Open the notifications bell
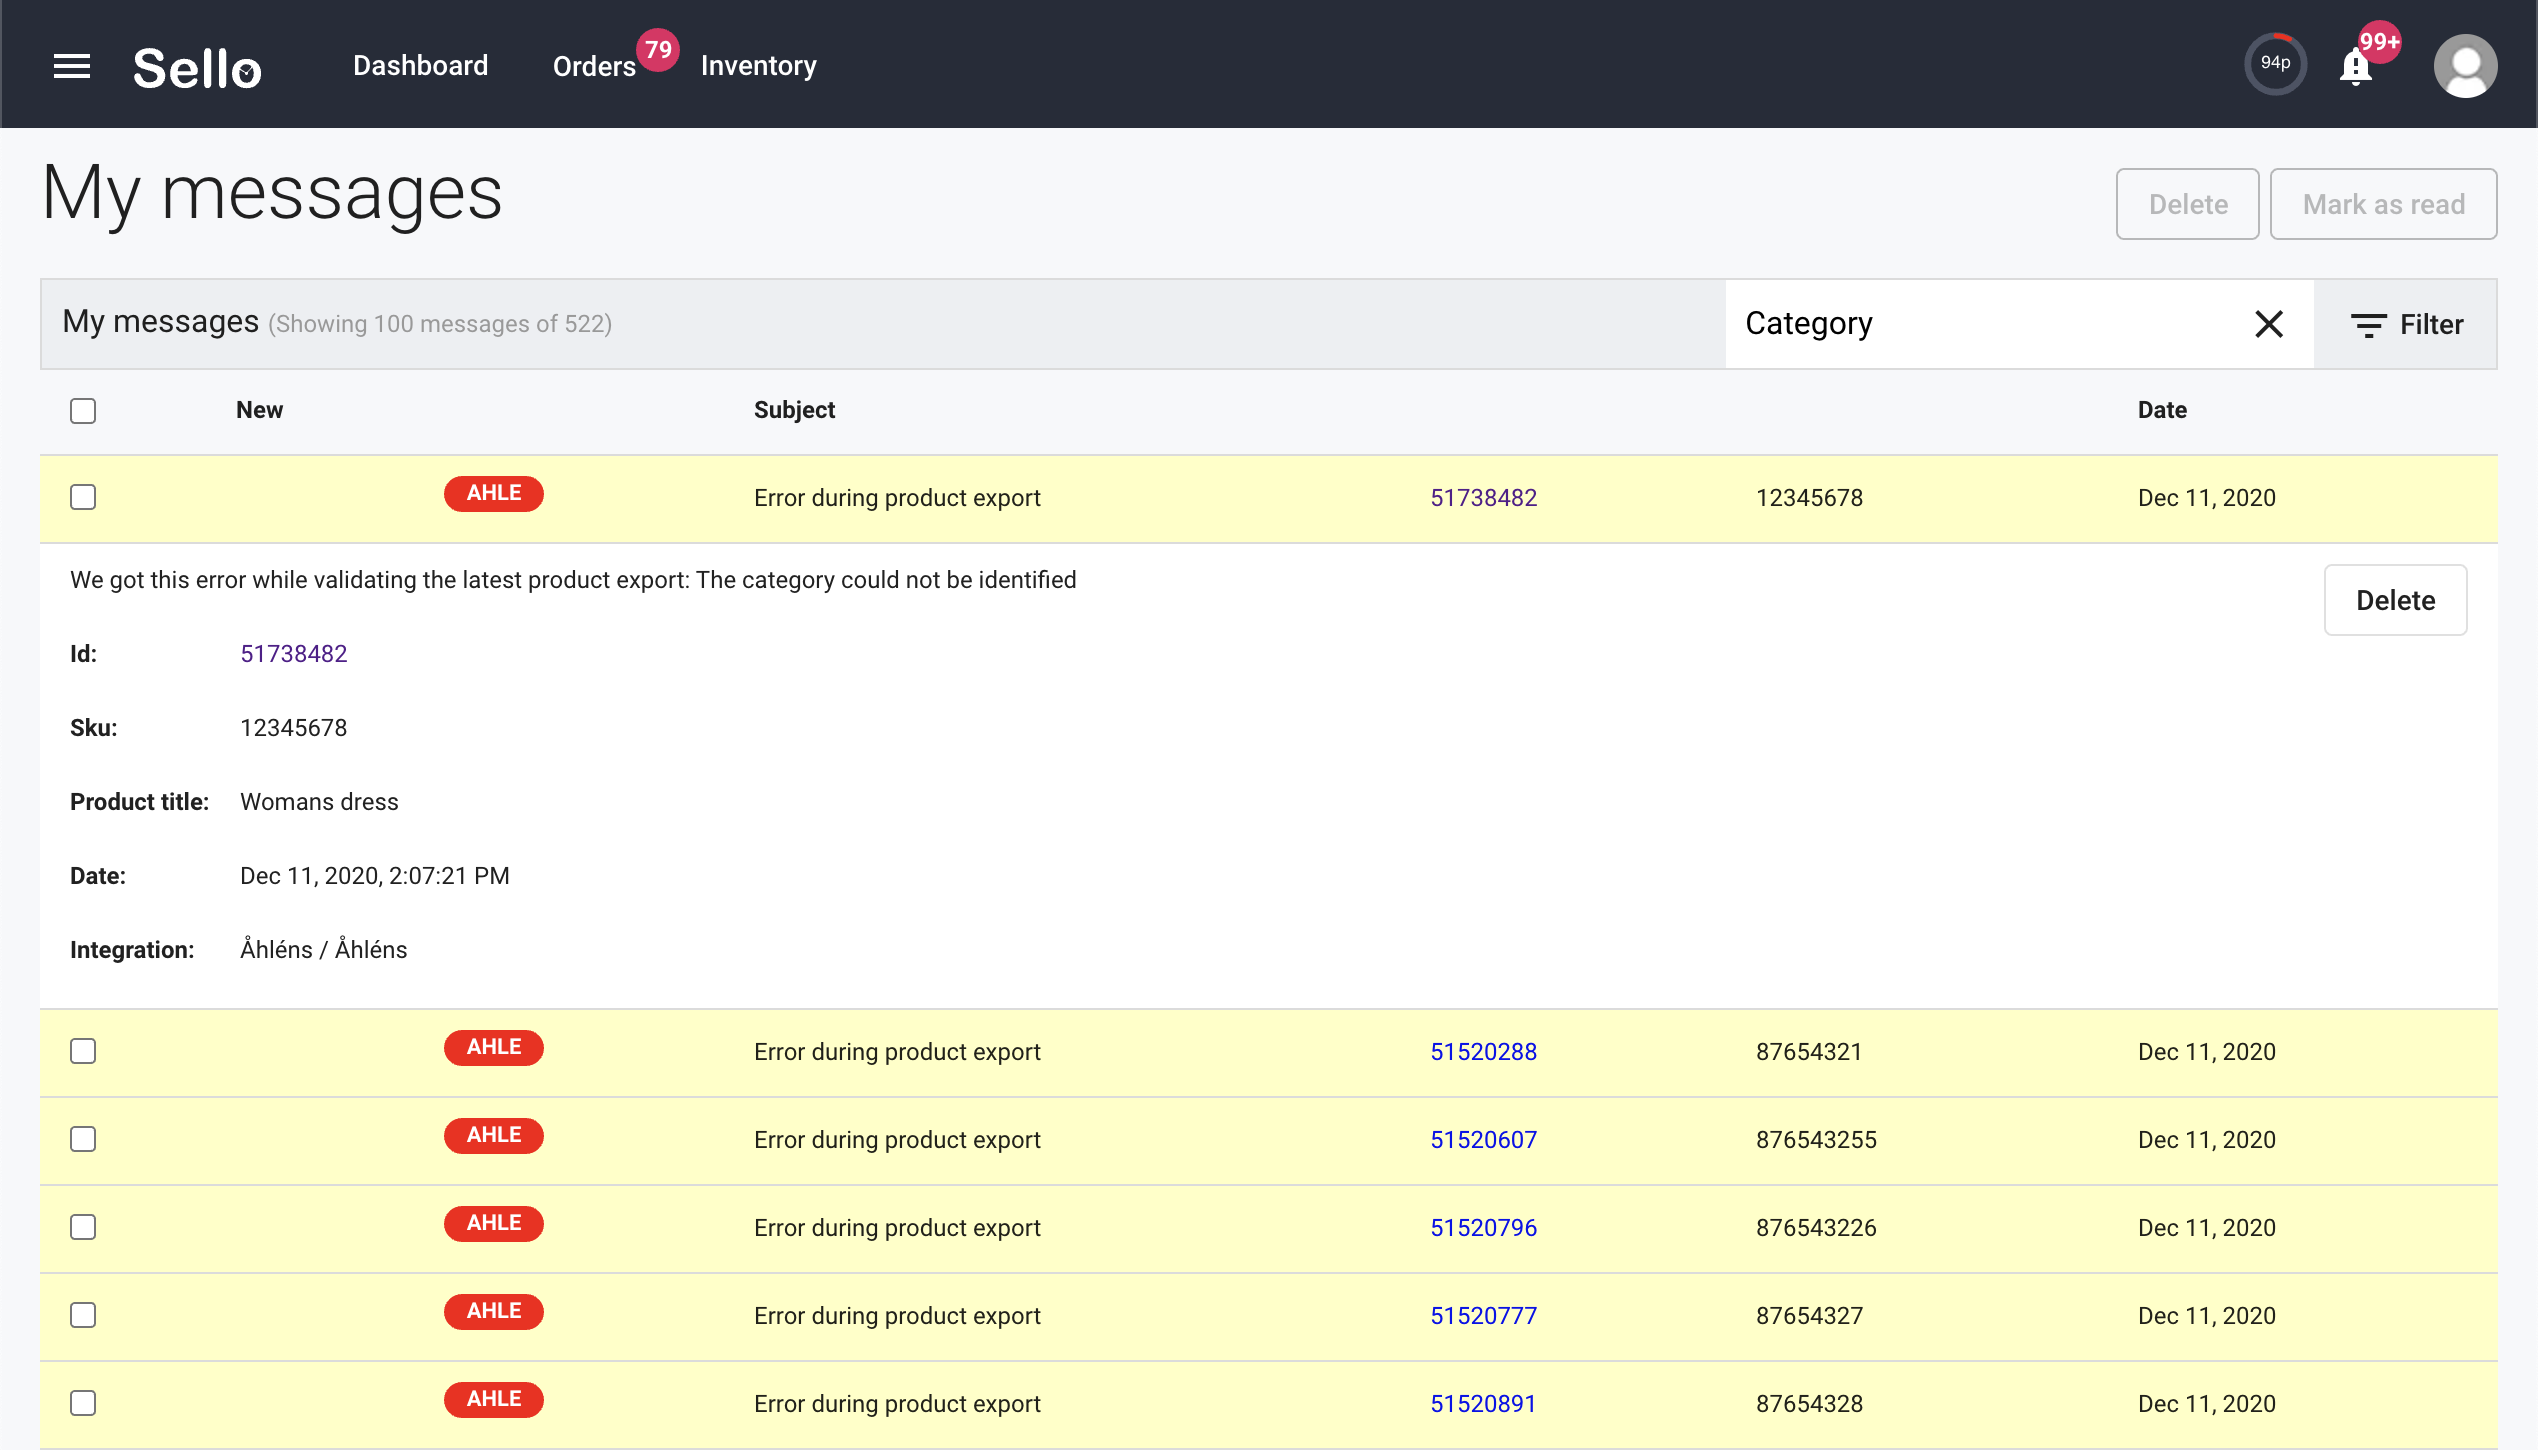2538x1450 pixels. [x=2355, y=68]
